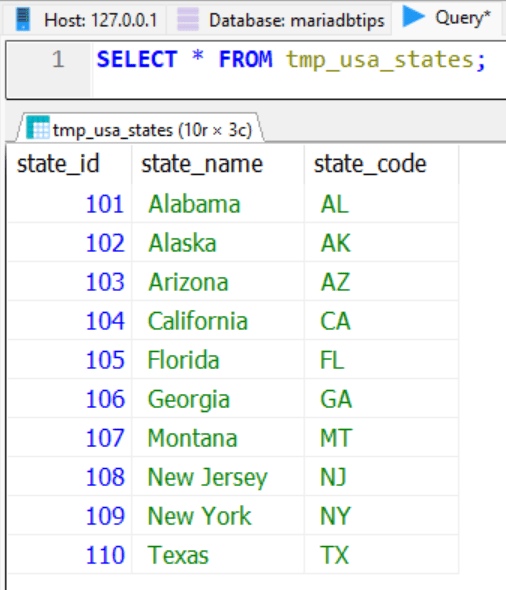Screen dimensions: 506x590
Task: Click the Arizona state name cell
Action: pos(218,282)
